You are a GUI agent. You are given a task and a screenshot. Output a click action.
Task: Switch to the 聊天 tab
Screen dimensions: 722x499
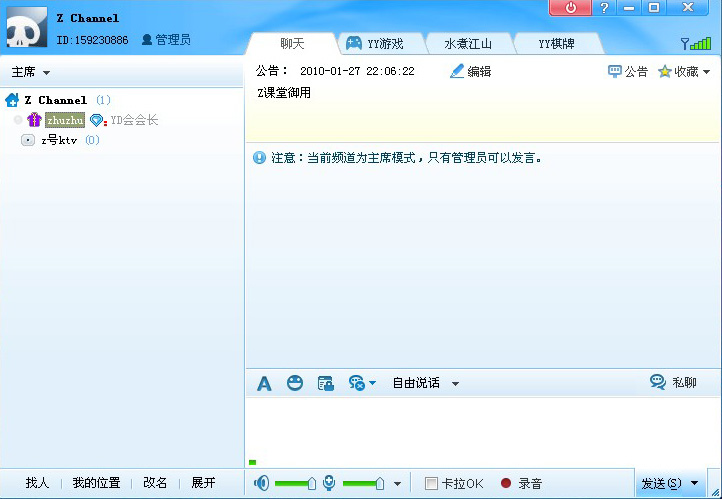(292, 44)
